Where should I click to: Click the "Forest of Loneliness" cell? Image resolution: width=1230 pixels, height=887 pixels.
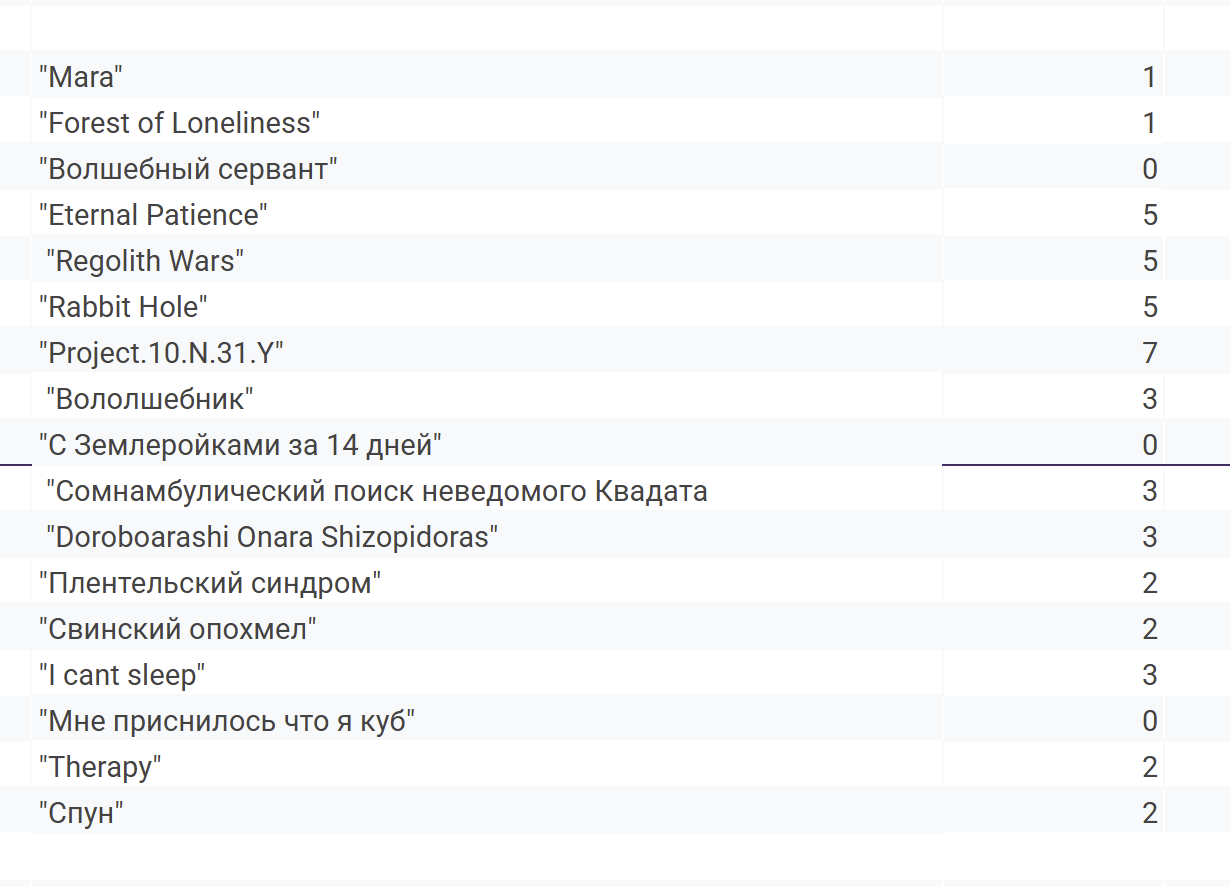486,122
